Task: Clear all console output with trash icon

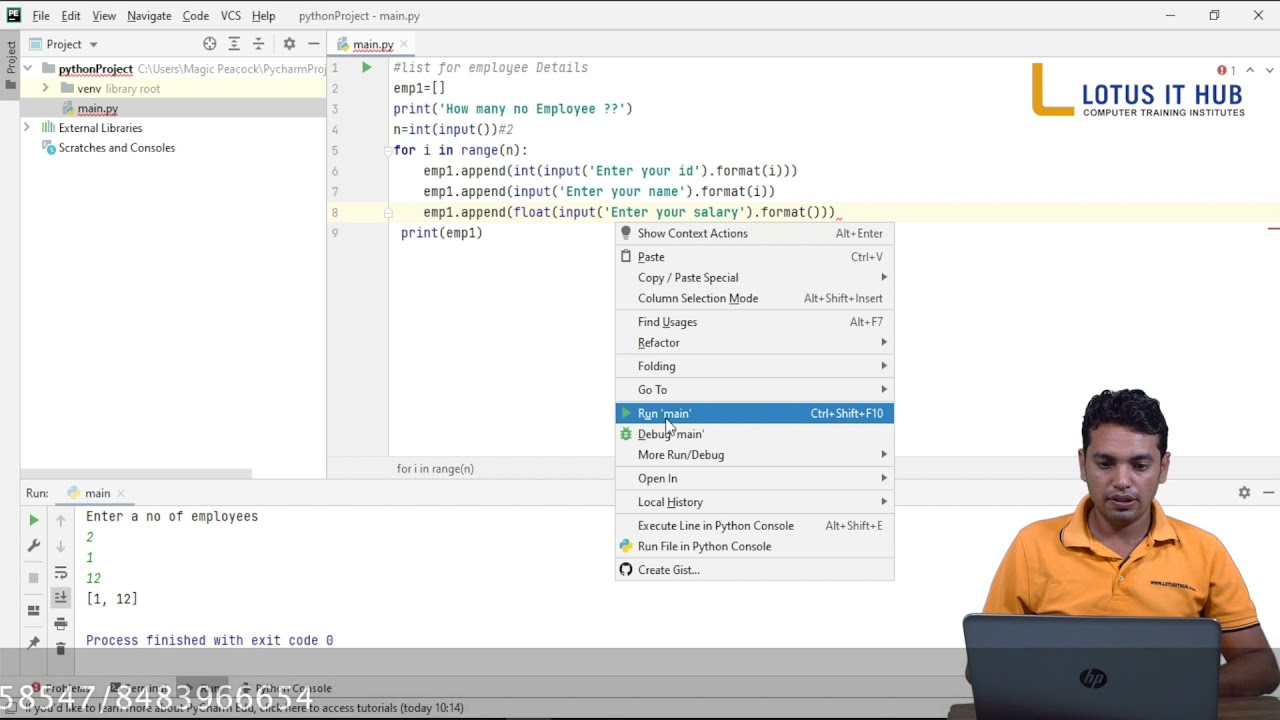Action: (x=61, y=649)
